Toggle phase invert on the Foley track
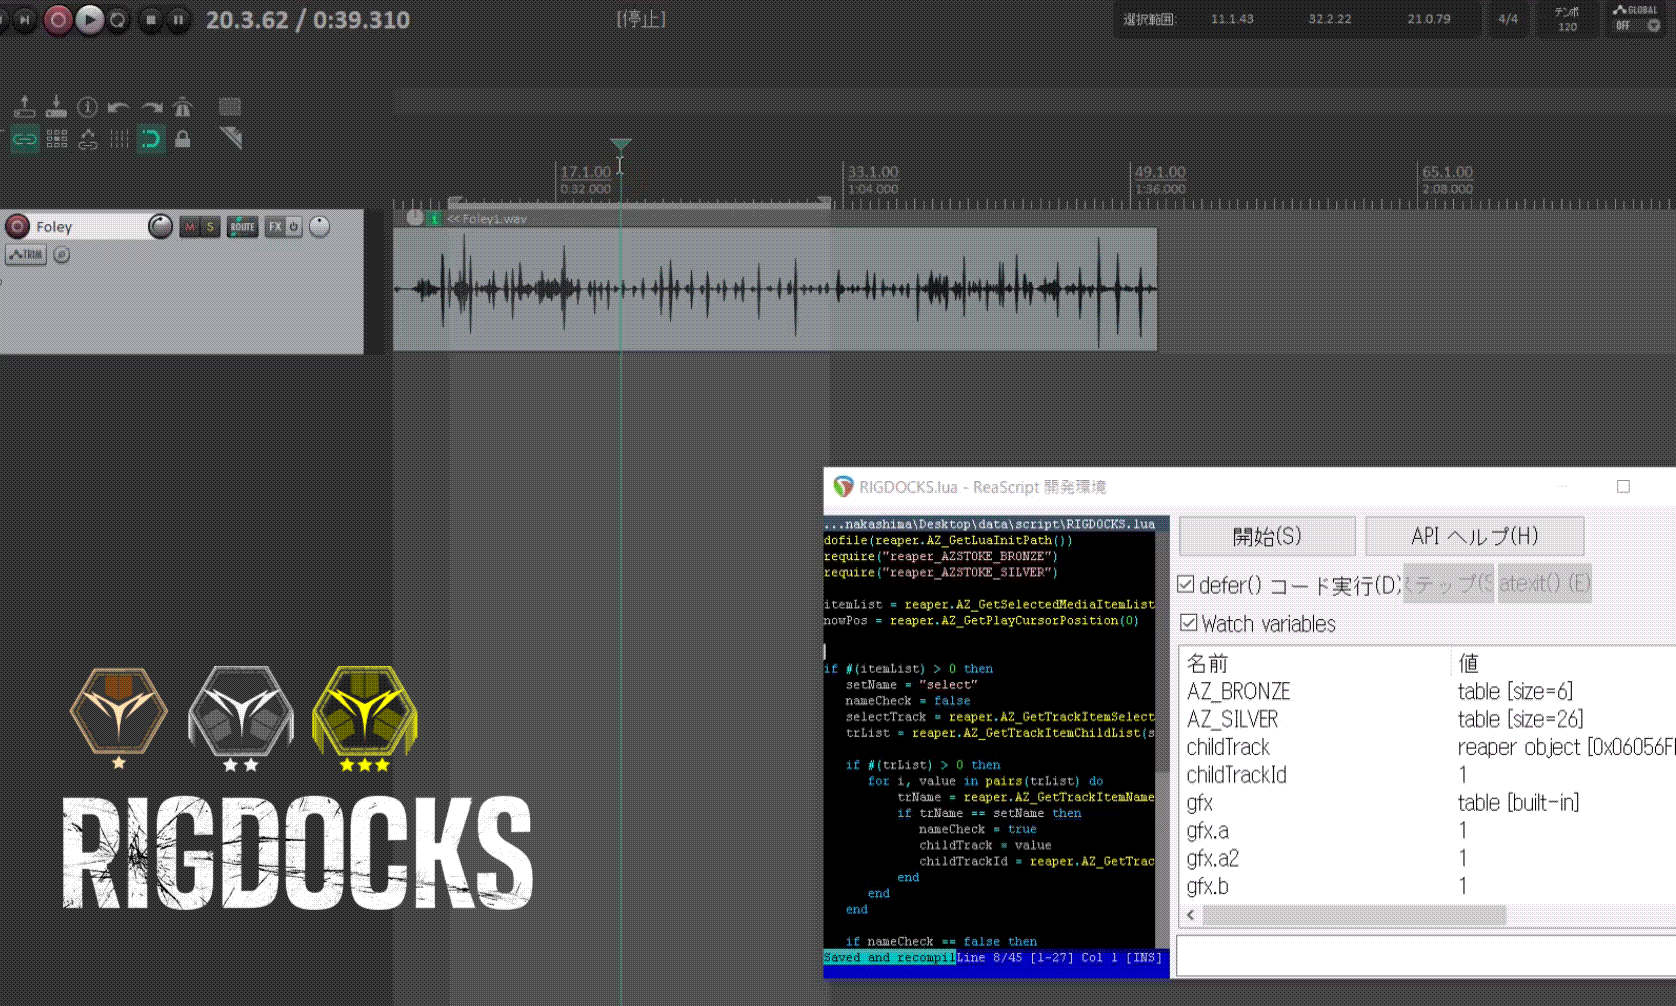 pos(62,255)
